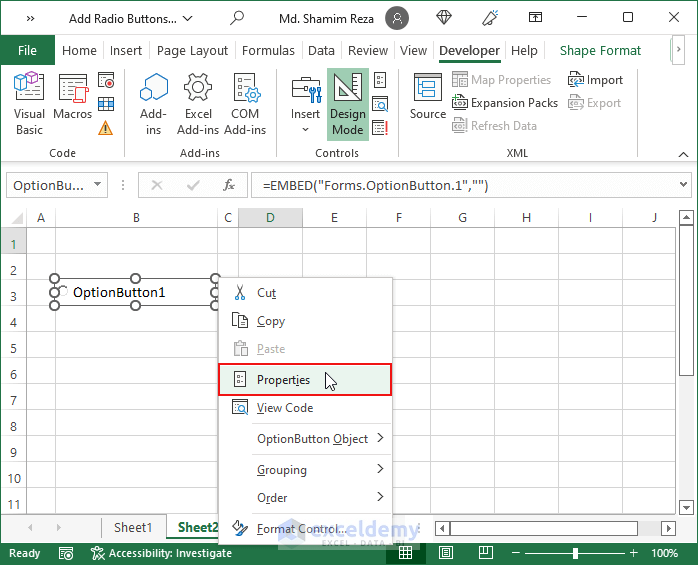Click the Record Macro icon
Viewport: 698px width, 565px height.
point(106,80)
